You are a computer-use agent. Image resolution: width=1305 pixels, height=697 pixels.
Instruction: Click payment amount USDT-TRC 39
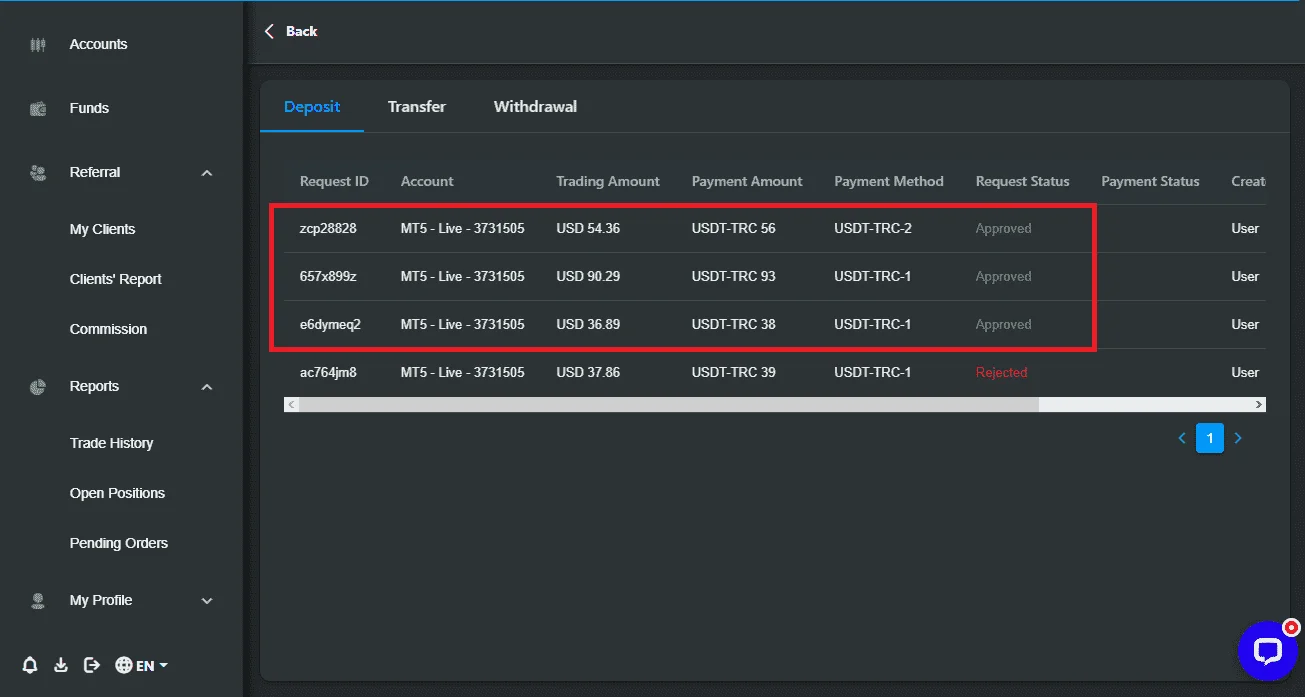(734, 373)
